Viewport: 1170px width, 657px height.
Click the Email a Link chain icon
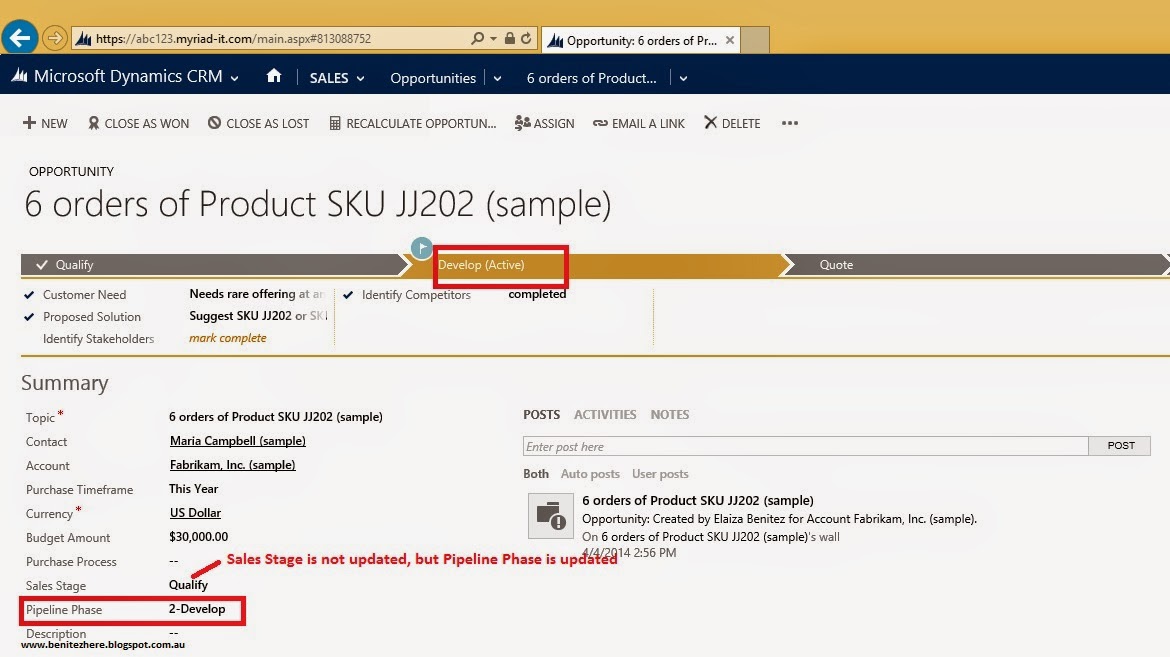point(600,123)
